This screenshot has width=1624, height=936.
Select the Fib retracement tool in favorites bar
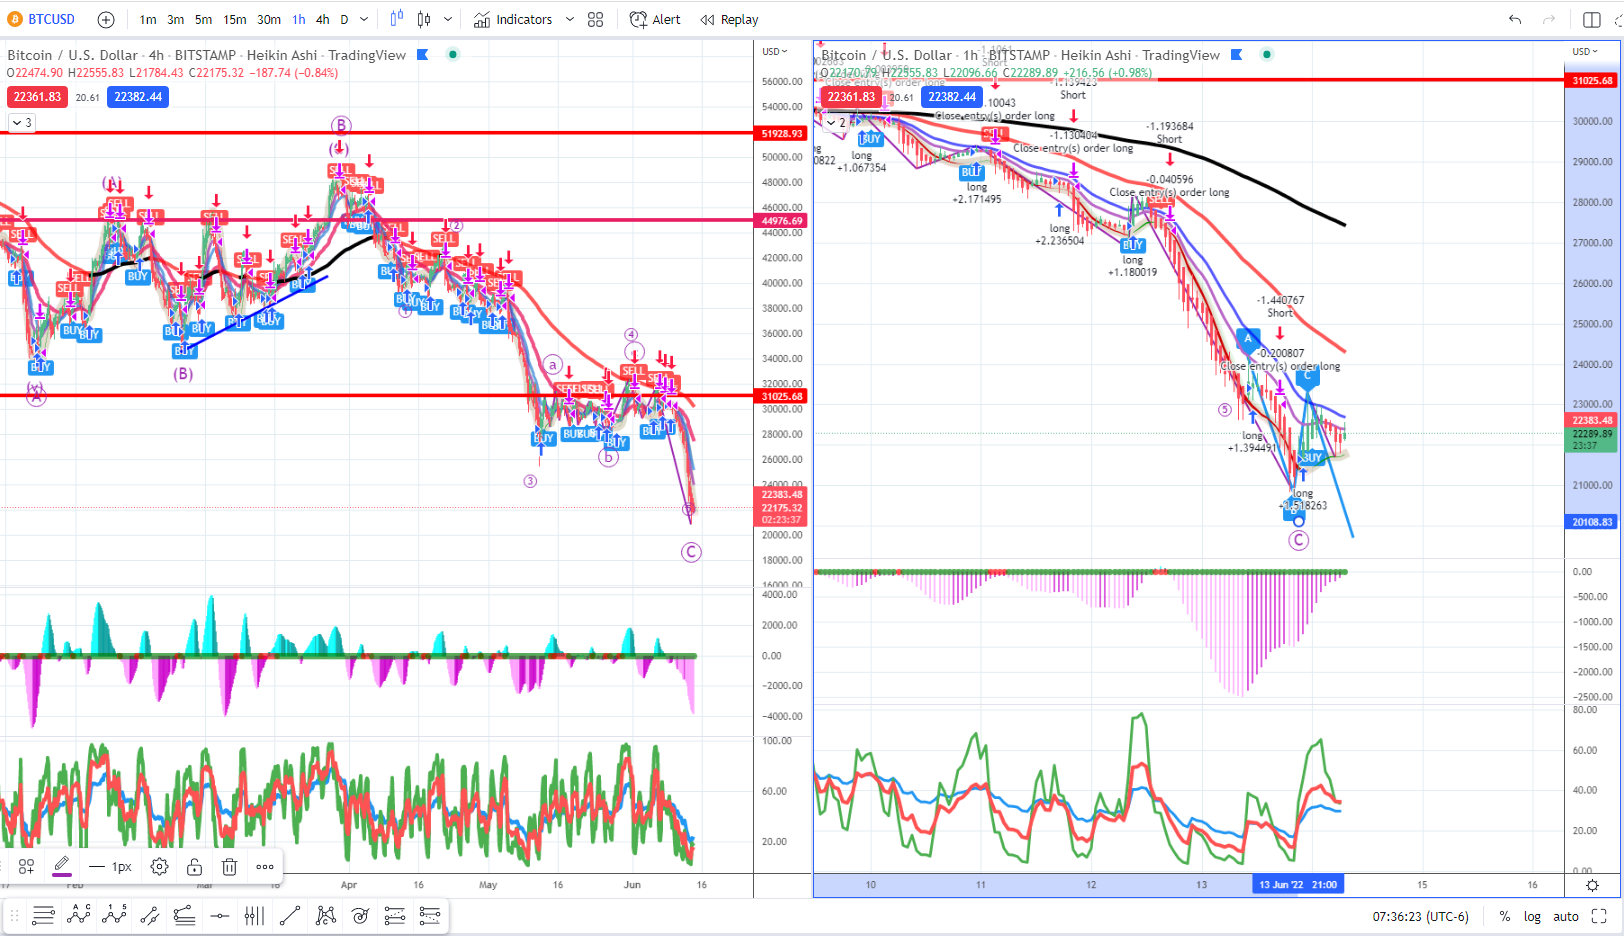click(x=43, y=915)
